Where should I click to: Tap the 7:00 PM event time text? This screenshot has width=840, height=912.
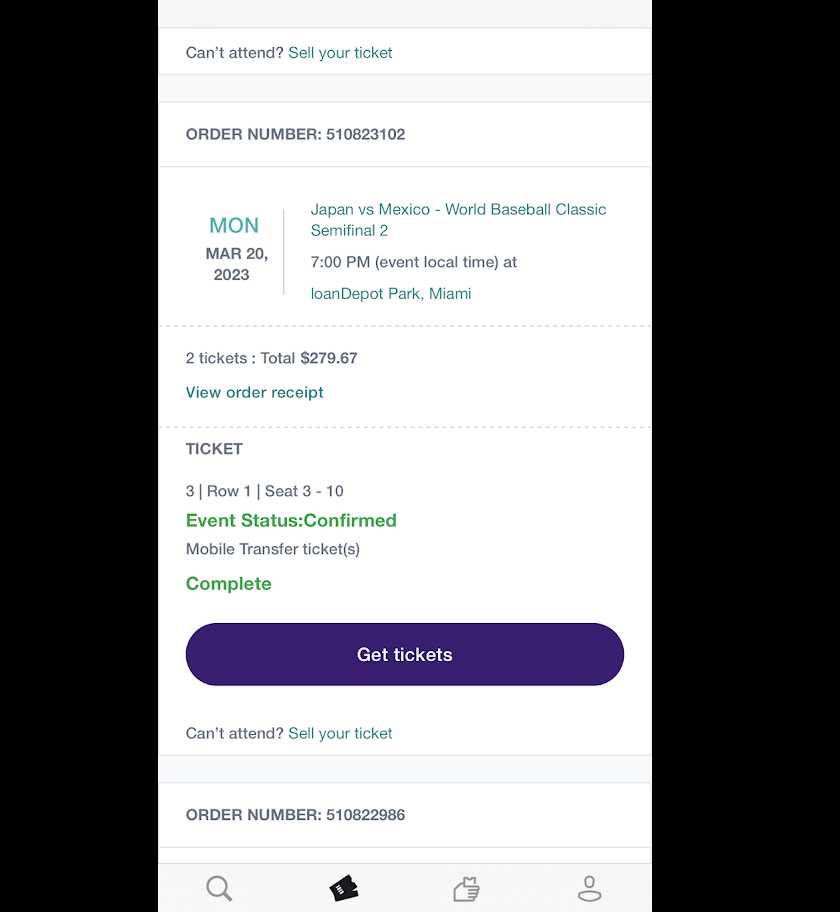pyautogui.click(x=413, y=262)
